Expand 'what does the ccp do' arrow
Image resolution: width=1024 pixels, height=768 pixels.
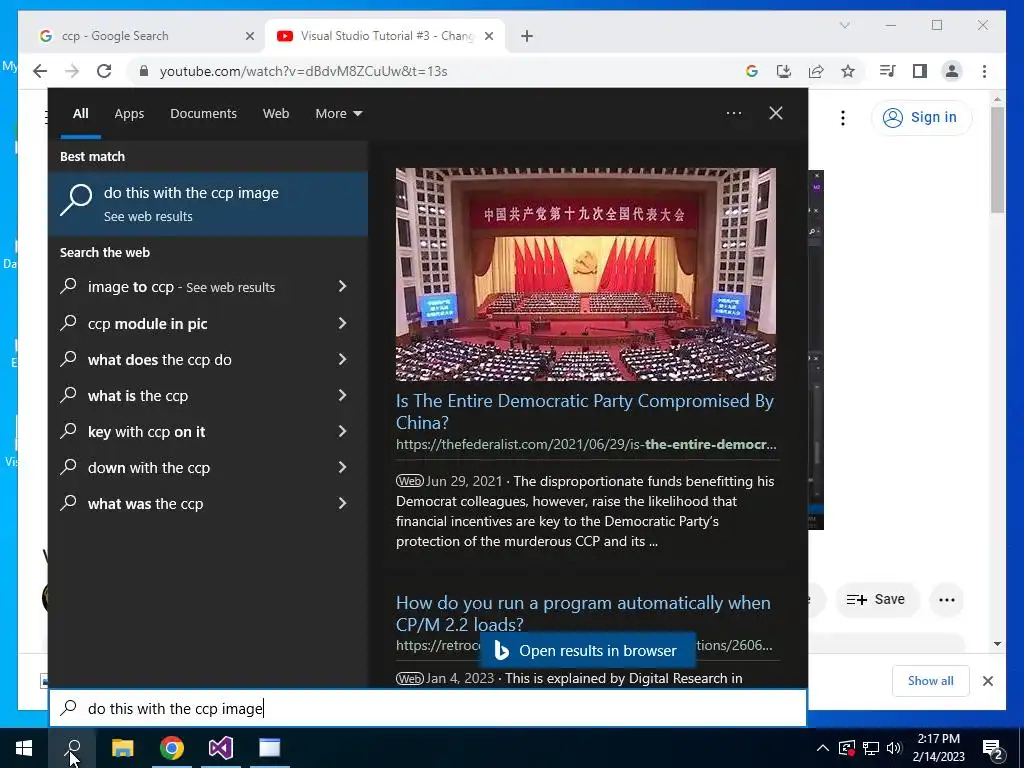pos(342,359)
